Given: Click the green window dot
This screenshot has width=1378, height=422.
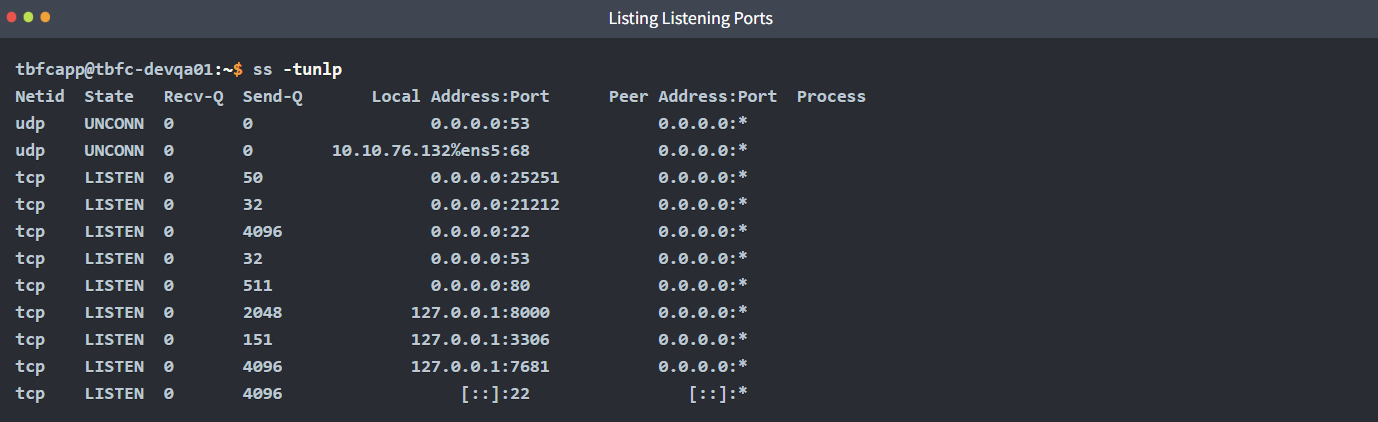Looking at the screenshot, I should coord(28,18).
